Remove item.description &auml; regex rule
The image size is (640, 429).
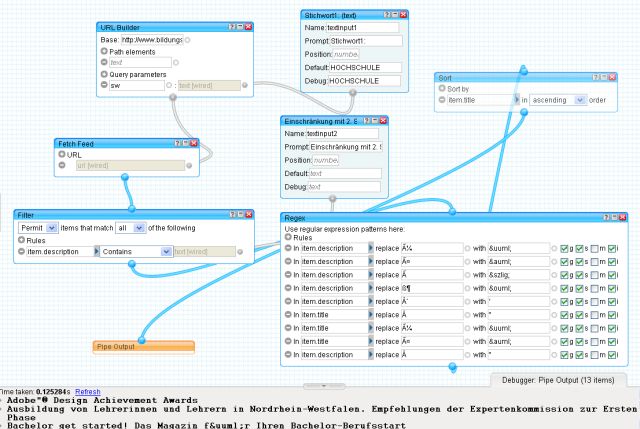pos(288,262)
